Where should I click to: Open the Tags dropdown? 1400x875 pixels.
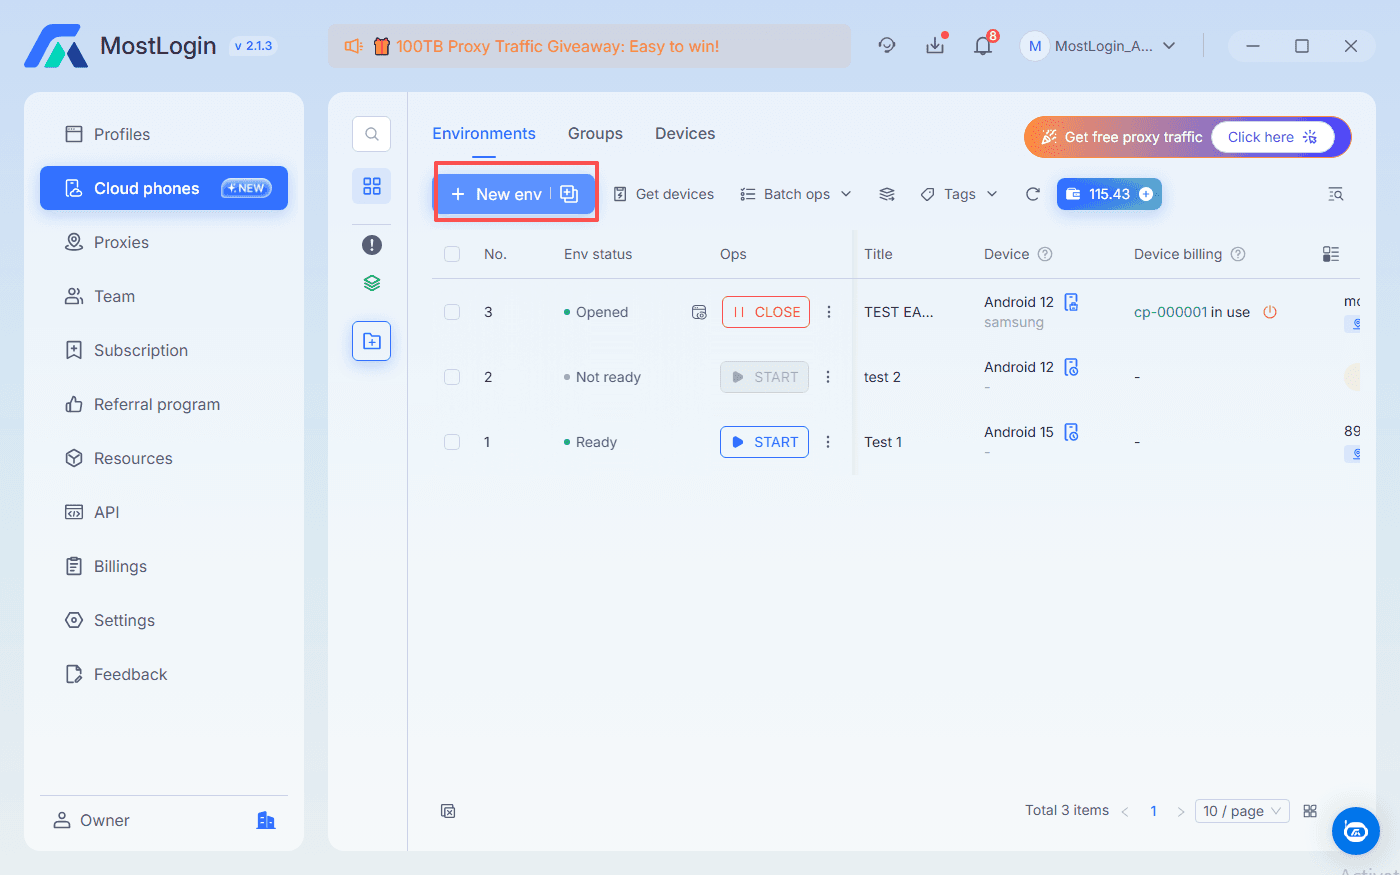(959, 194)
